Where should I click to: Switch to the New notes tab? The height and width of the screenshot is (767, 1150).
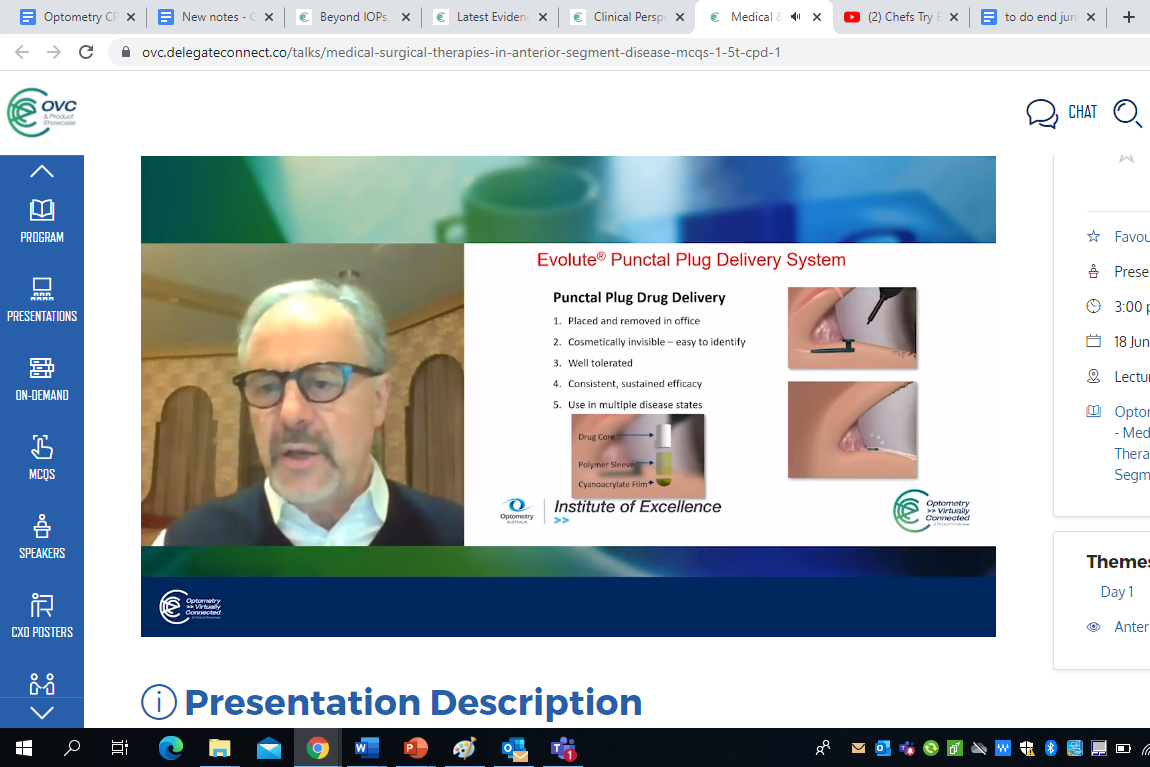(x=215, y=17)
